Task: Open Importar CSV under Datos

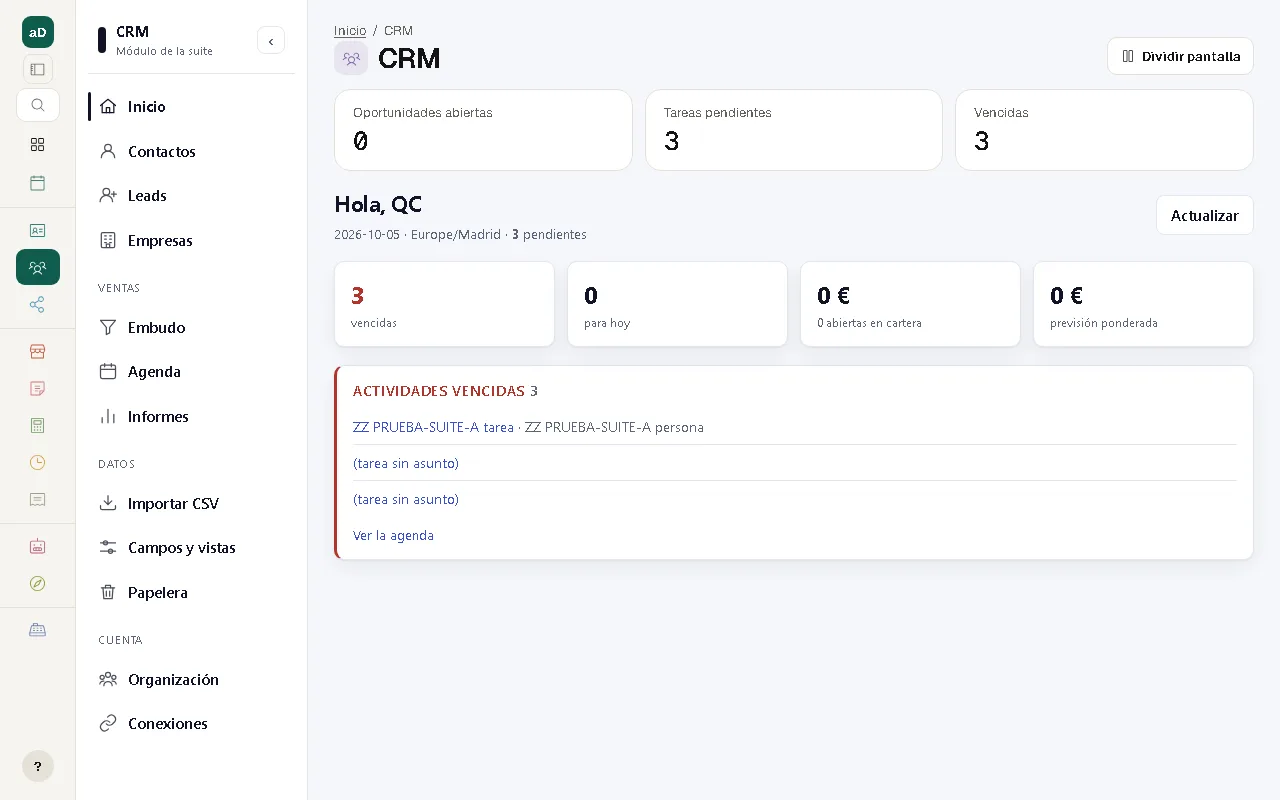Action: click(191, 503)
